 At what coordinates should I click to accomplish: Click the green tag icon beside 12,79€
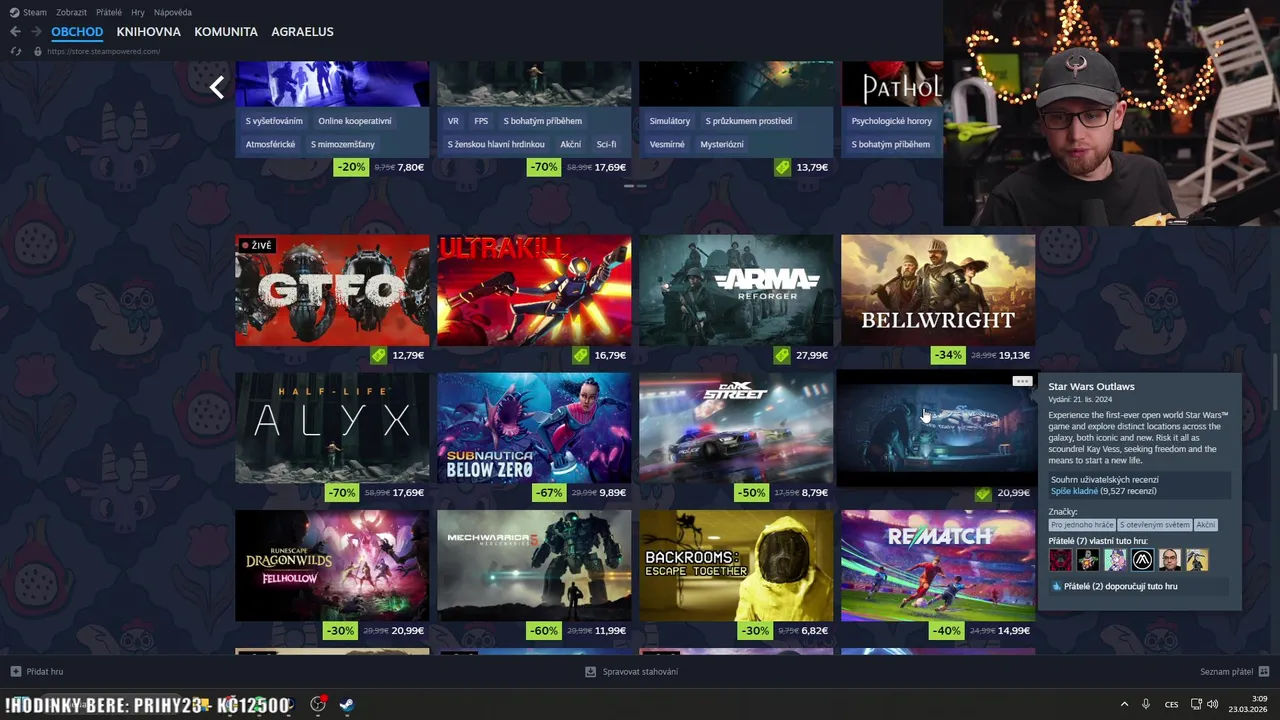pos(379,355)
